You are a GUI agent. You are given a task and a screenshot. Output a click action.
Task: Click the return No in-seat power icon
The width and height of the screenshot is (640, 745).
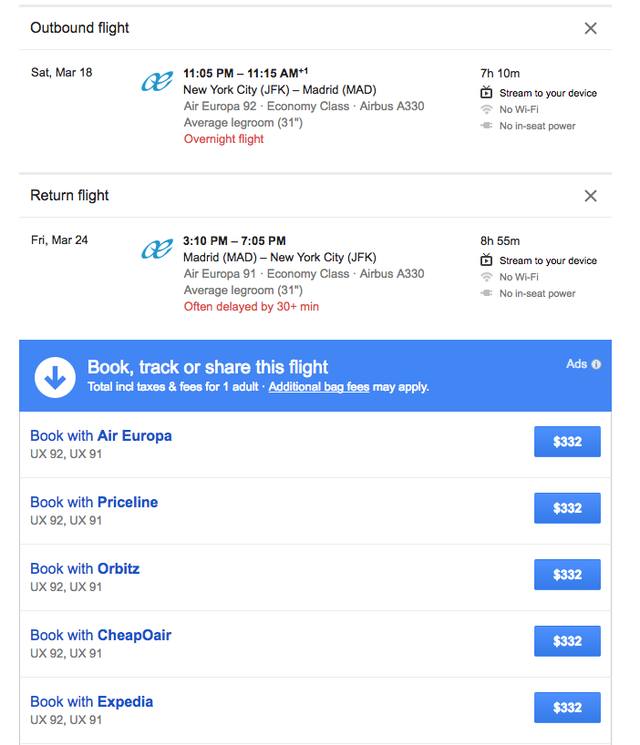coord(487,294)
